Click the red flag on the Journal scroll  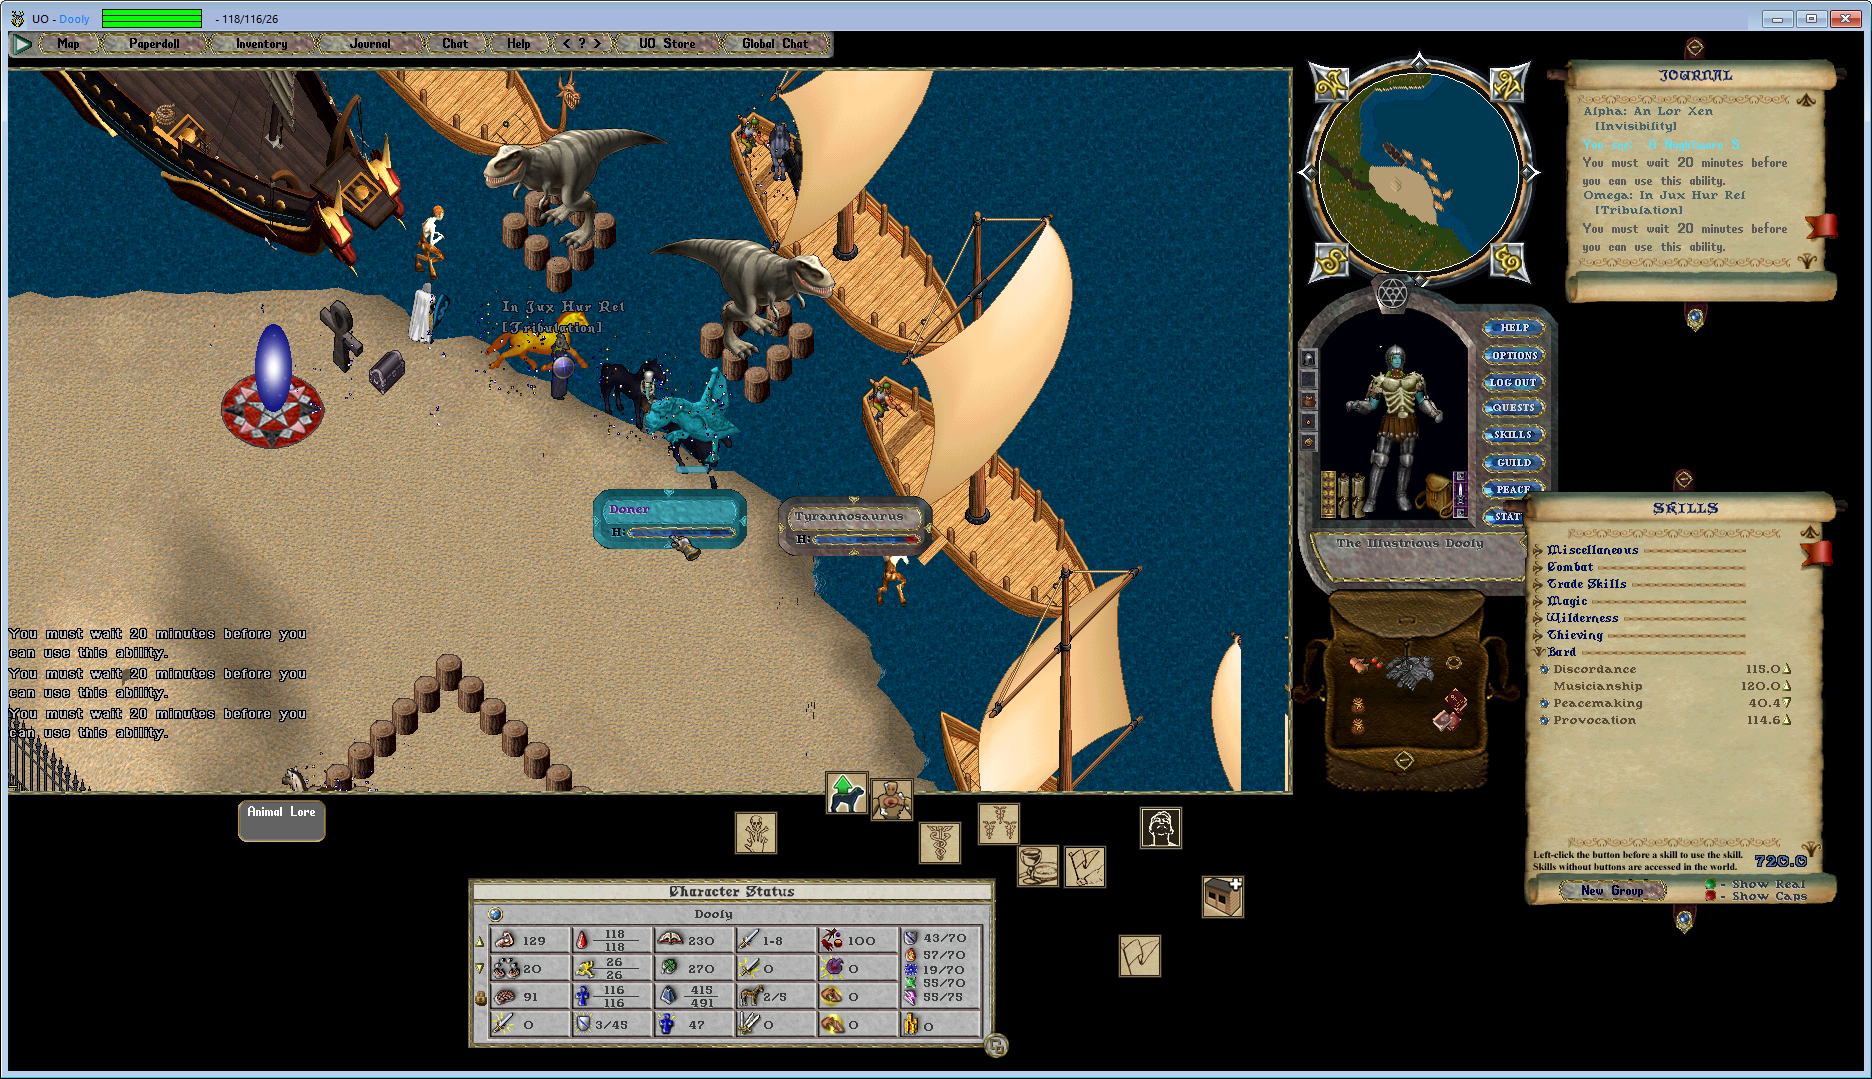(x=1822, y=225)
